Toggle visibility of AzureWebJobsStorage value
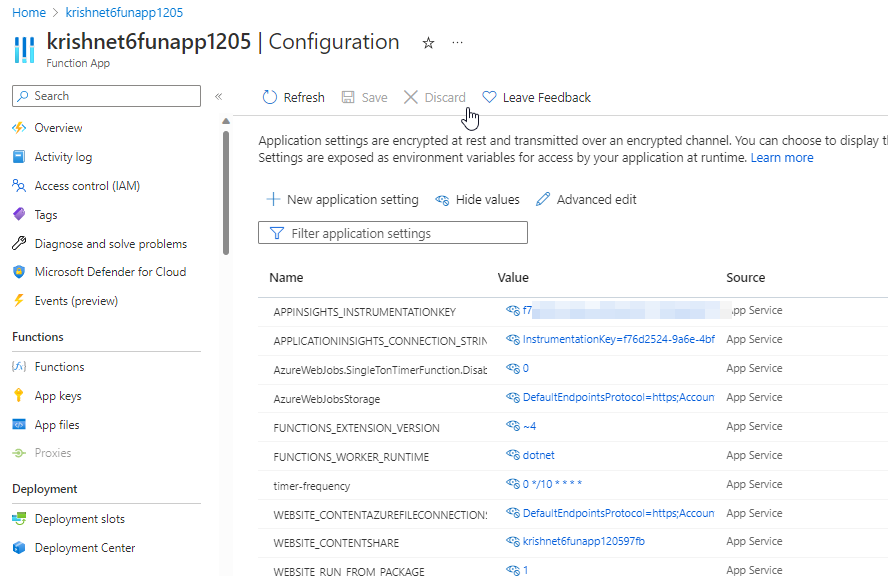Image resolution: width=888 pixels, height=576 pixels. [513, 397]
